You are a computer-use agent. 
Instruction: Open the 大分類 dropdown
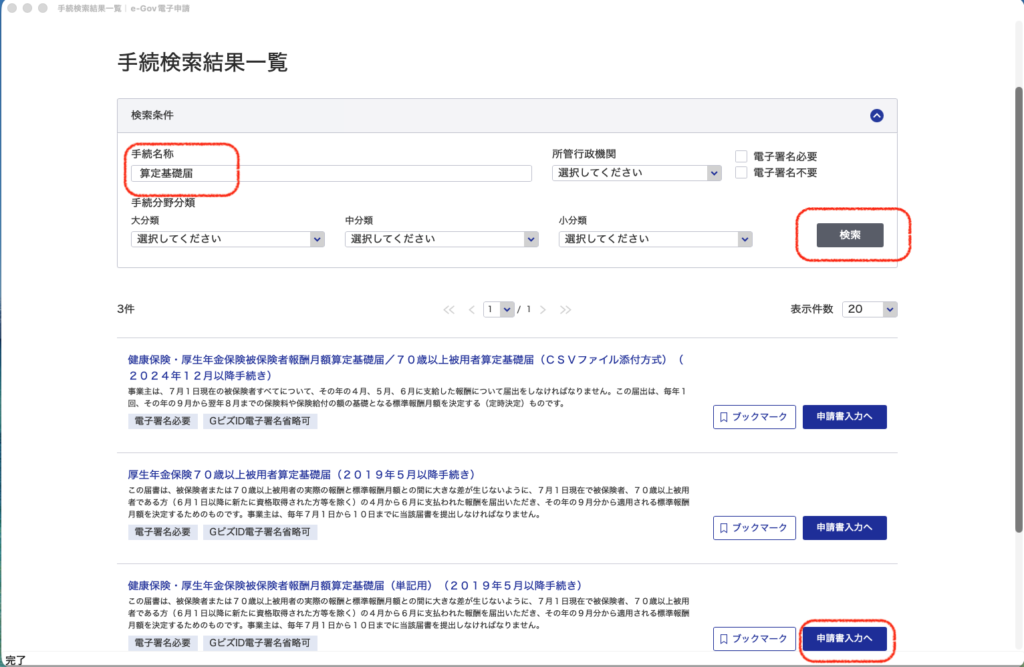tap(227, 239)
